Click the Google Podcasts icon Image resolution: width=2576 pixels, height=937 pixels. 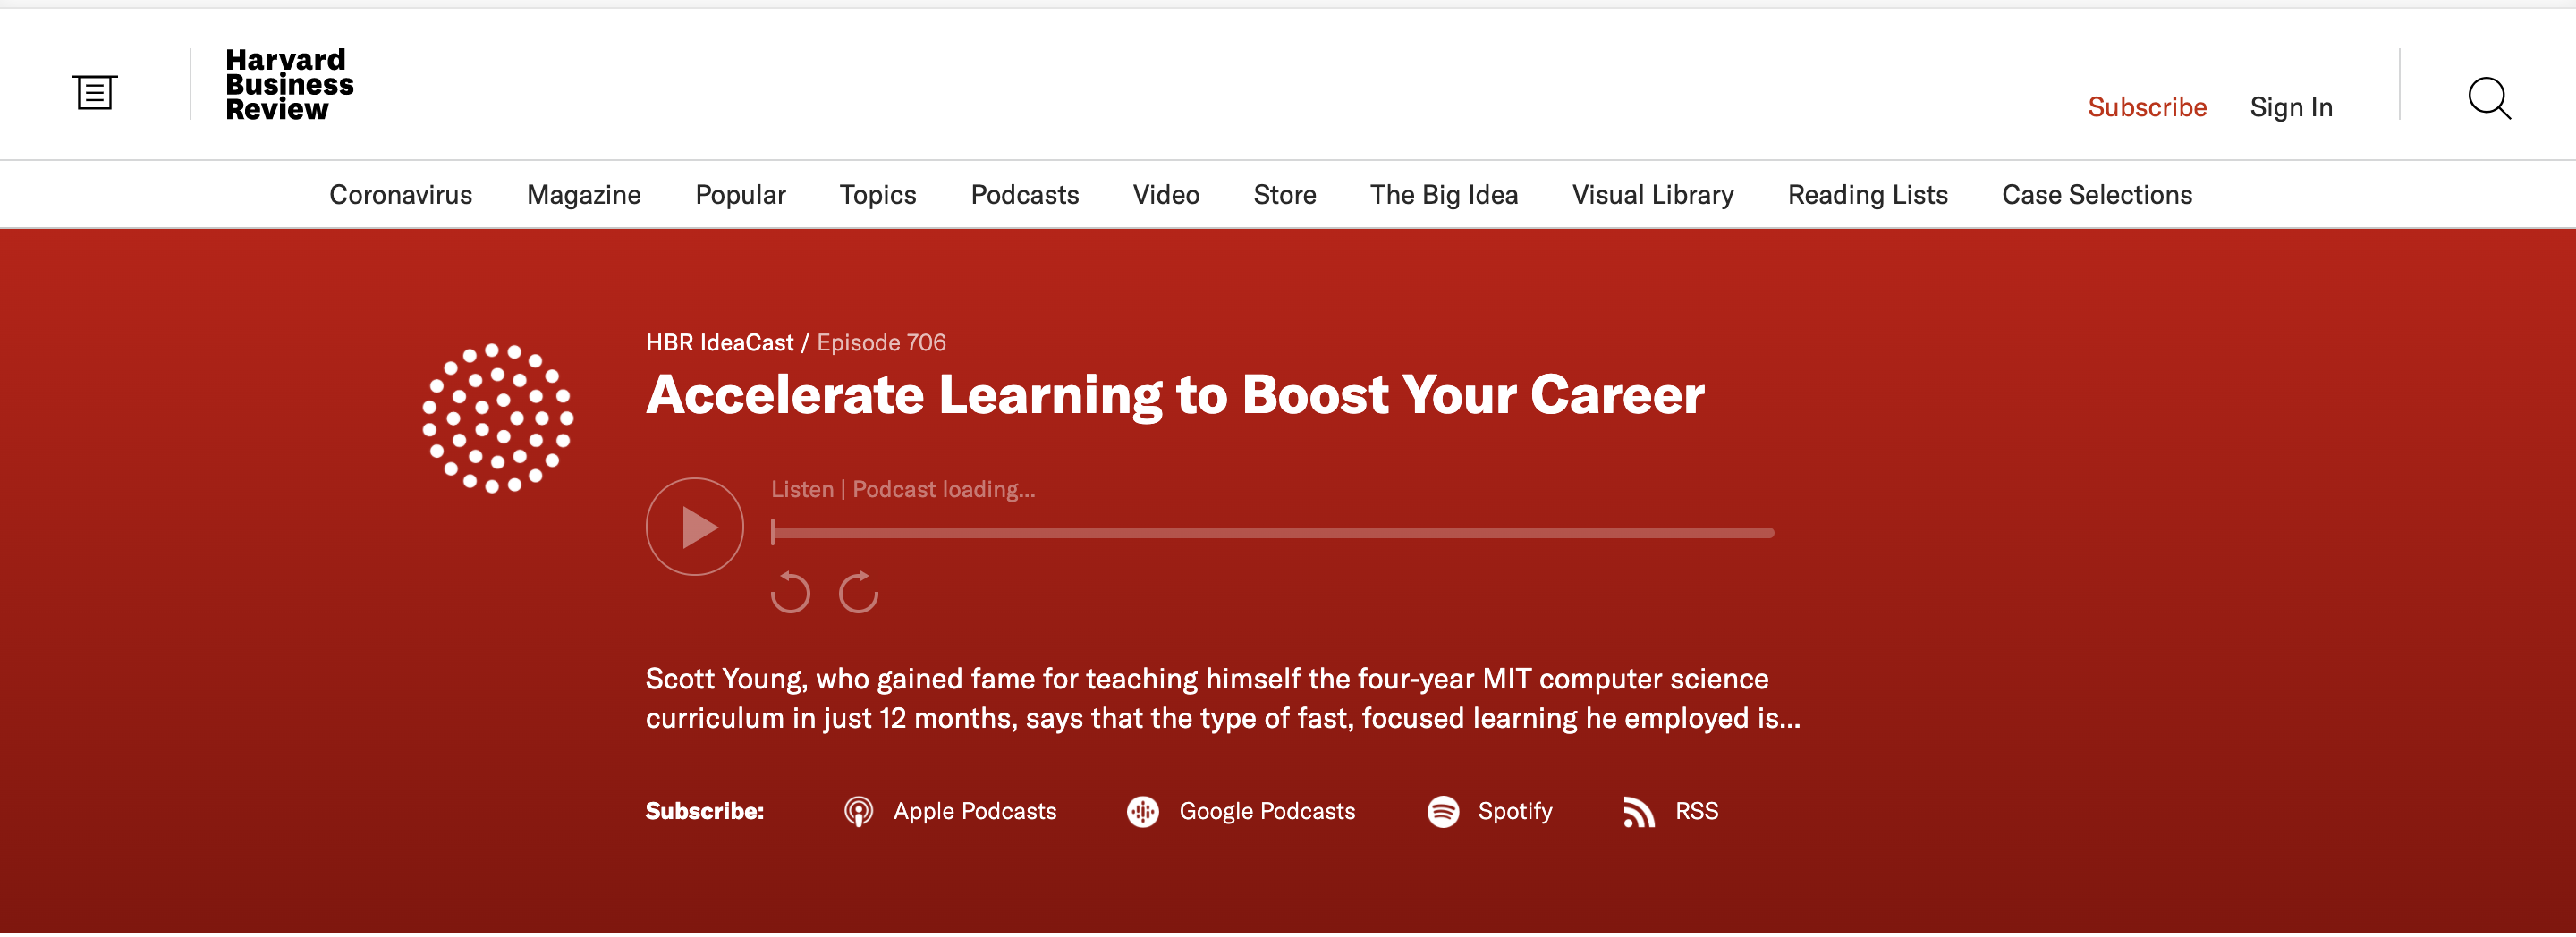pos(1142,811)
